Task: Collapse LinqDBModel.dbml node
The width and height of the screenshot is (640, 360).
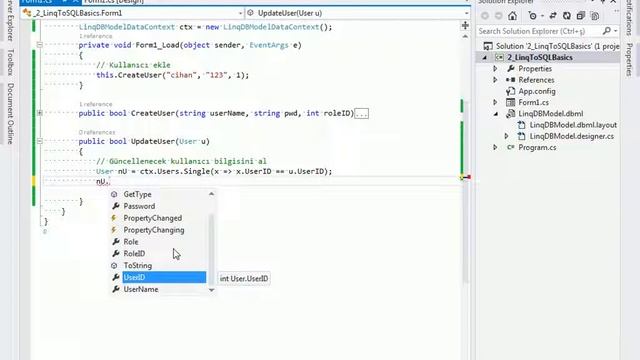Action: coord(496,114)
